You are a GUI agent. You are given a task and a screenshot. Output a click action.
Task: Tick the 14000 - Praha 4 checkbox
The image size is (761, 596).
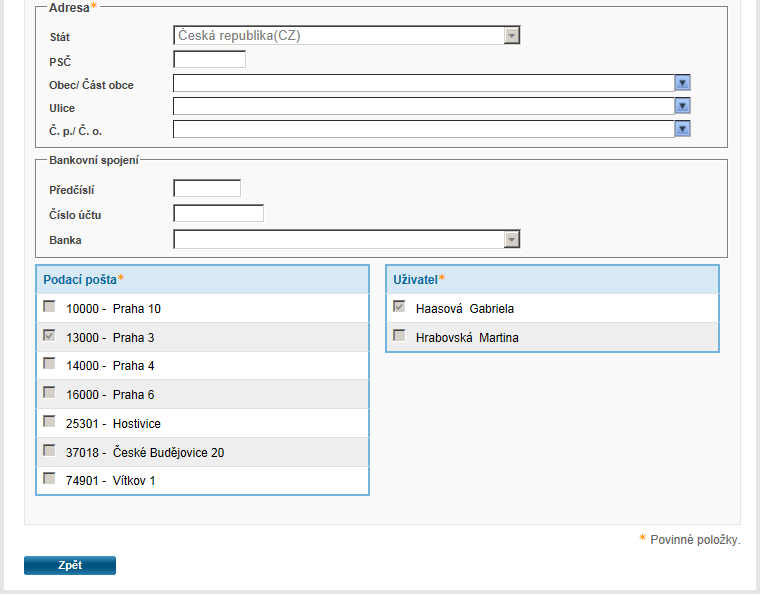(x=49, y=364)
